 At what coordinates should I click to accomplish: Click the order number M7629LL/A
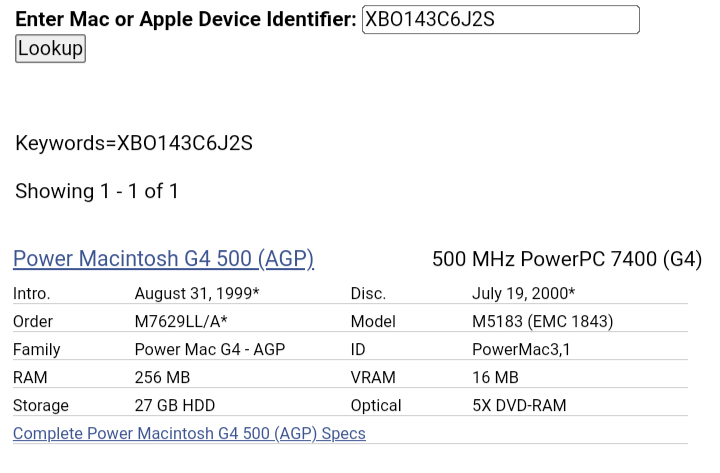[x=181, y=321]
